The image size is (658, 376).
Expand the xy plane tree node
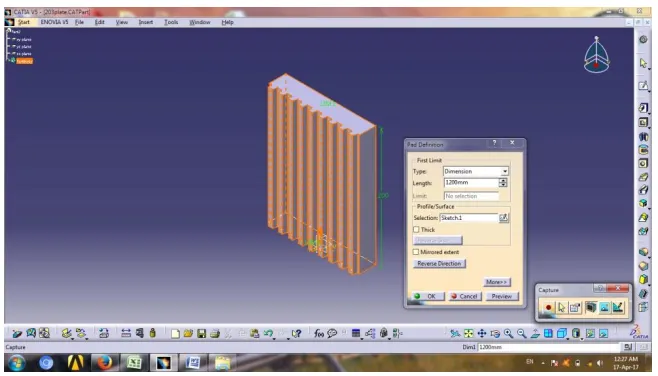pyautogui.click(x=8, y=39)
